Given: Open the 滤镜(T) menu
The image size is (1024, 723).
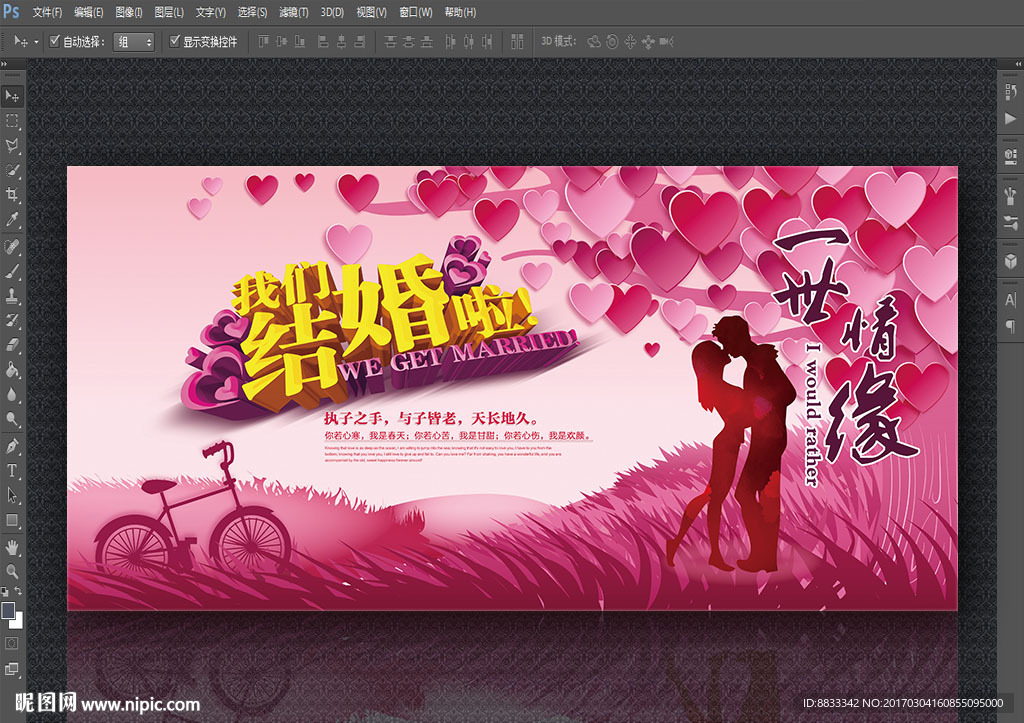Looking at the screenshot, I should (x=293, y=12).
